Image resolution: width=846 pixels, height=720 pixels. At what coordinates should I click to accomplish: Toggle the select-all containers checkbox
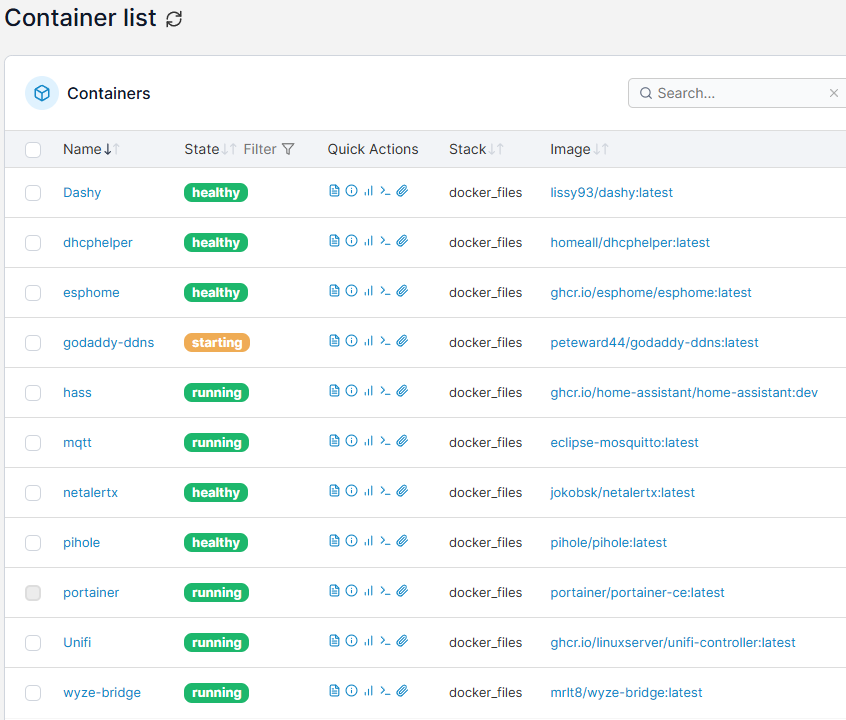tap(33, 150)
